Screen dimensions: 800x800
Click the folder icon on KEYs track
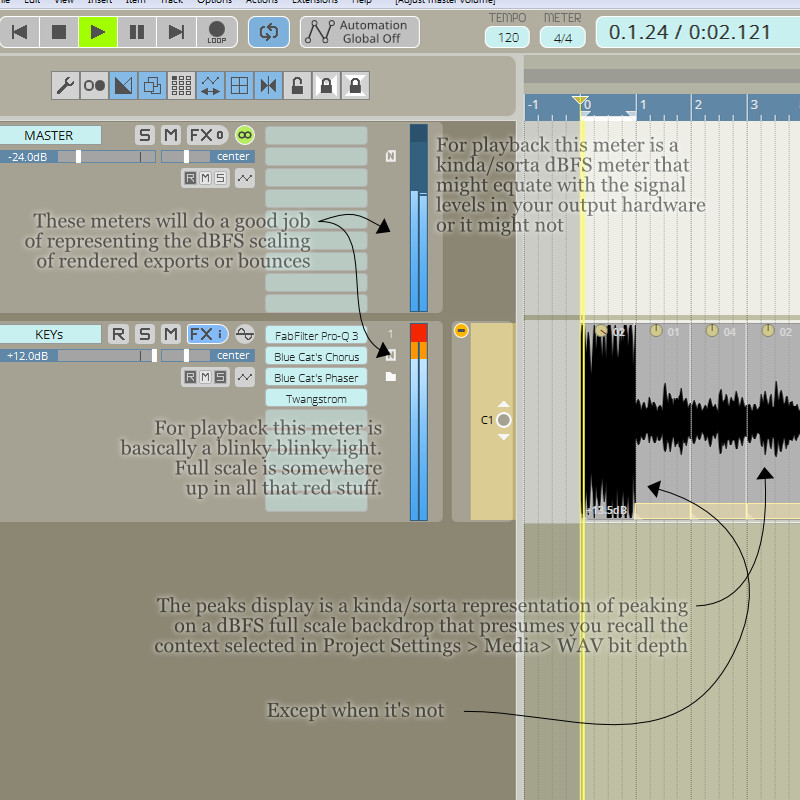tap(391, 377)
